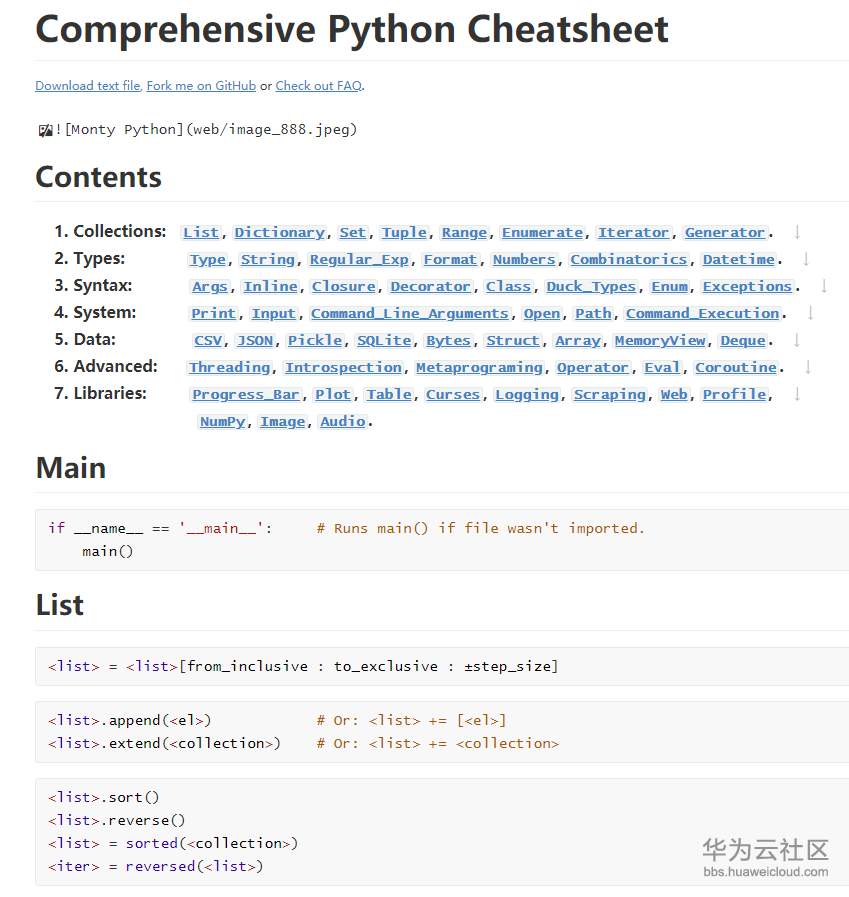This screenshot has width=849, height=897.
Task: Click the down arrow after the Advanced row
Action: point(808,367)
